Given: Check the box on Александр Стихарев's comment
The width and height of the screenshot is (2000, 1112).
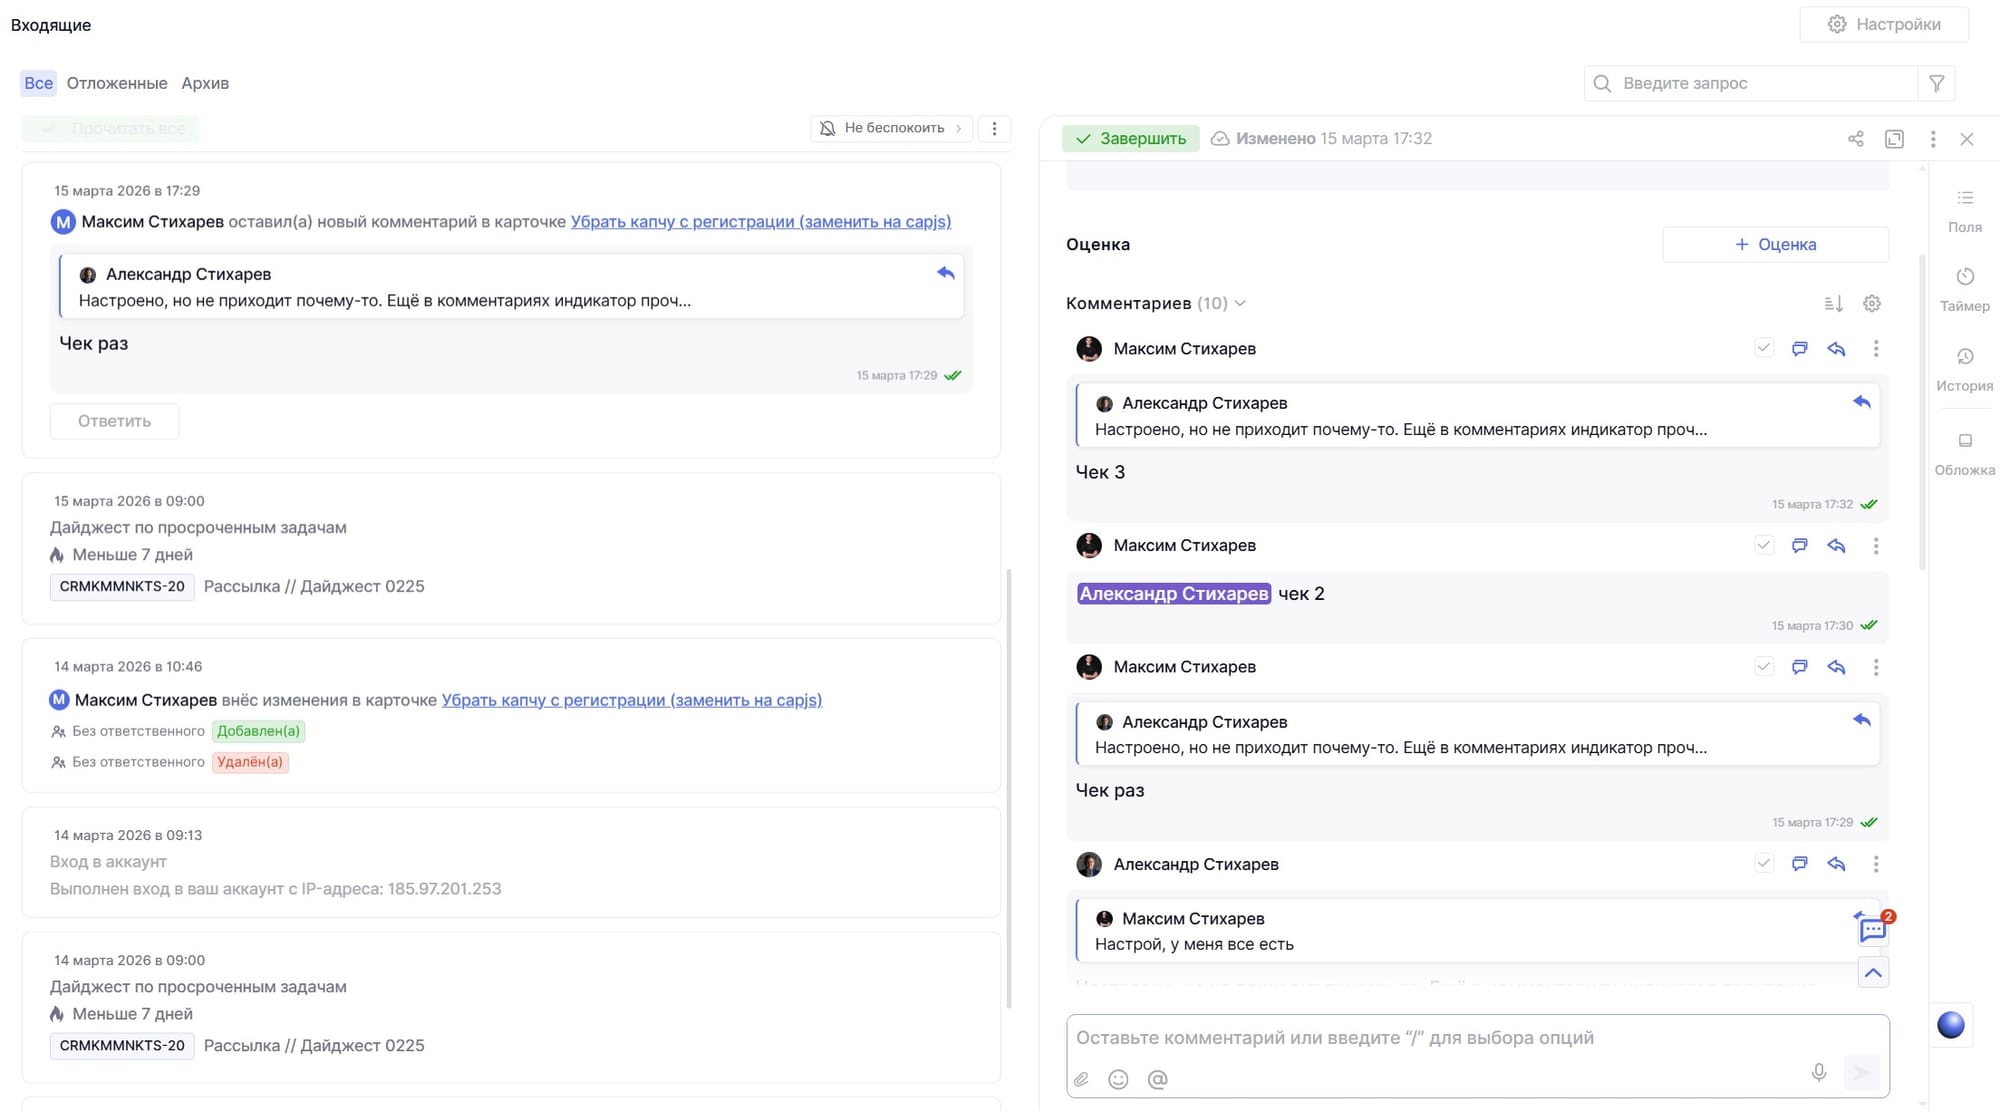Looking at the screenshot, I should coord(1763,863).
